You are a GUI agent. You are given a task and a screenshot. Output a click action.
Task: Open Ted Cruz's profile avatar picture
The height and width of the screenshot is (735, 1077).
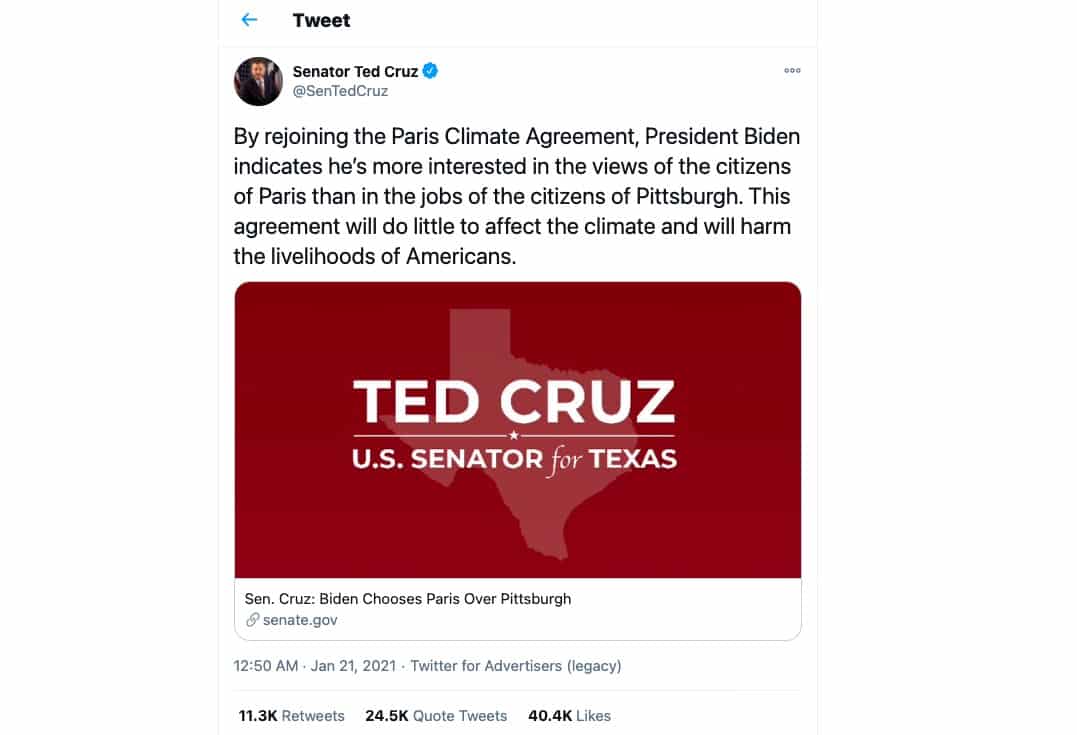(258, 81)
